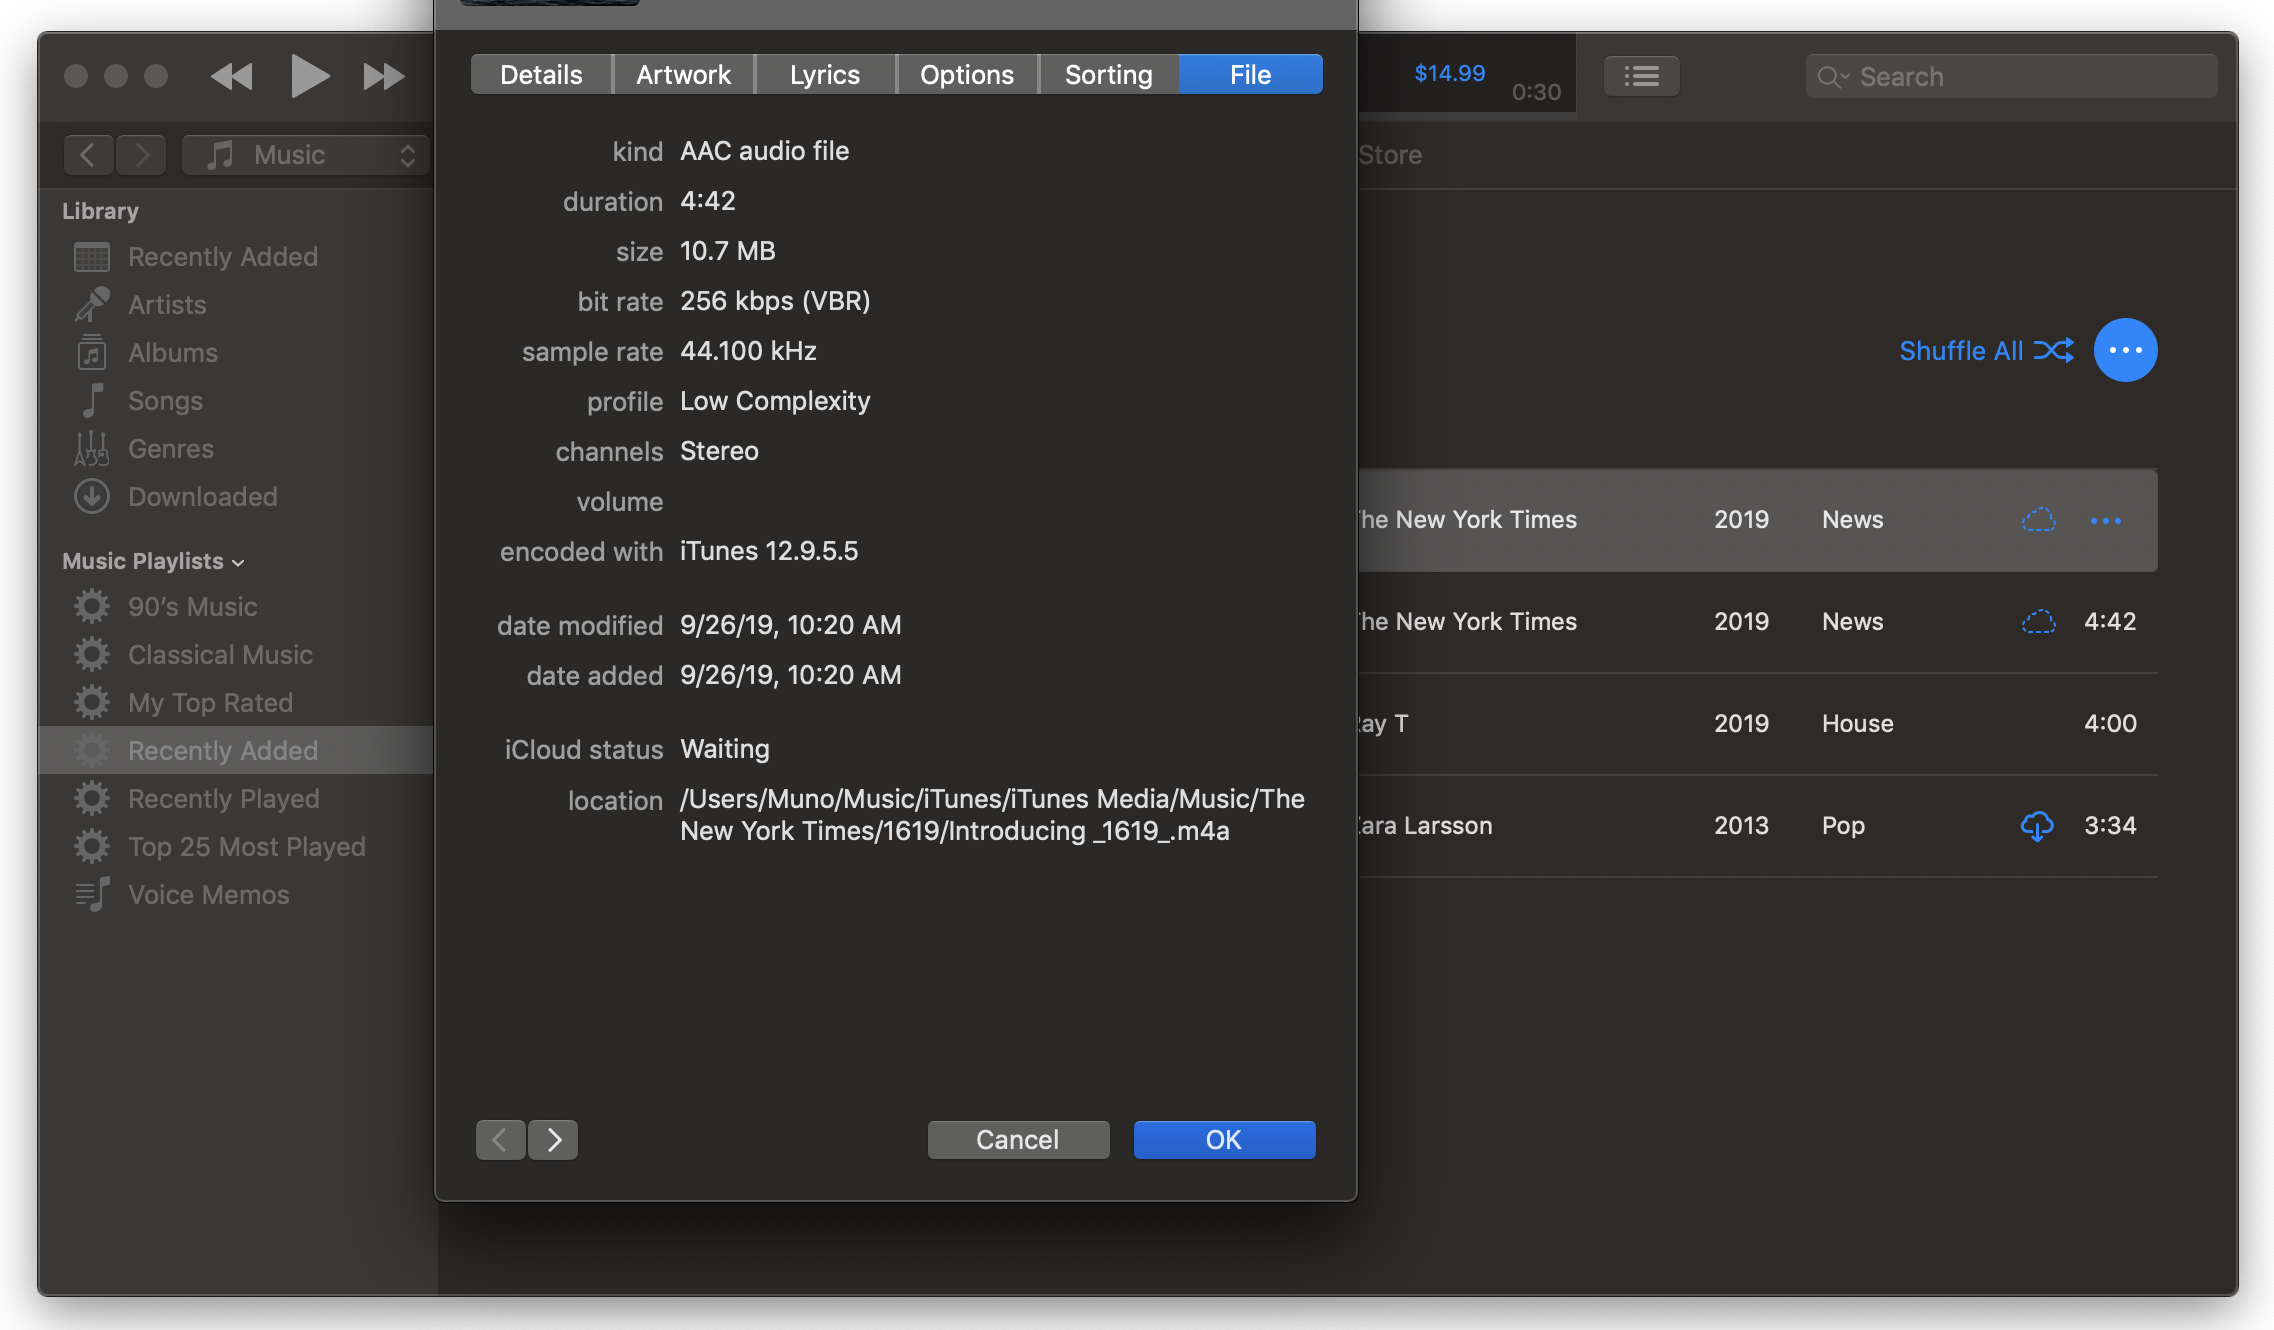Skip to next track with the fast-forward icon
Screen dimensions: 2274x1330
pos(383,77)
